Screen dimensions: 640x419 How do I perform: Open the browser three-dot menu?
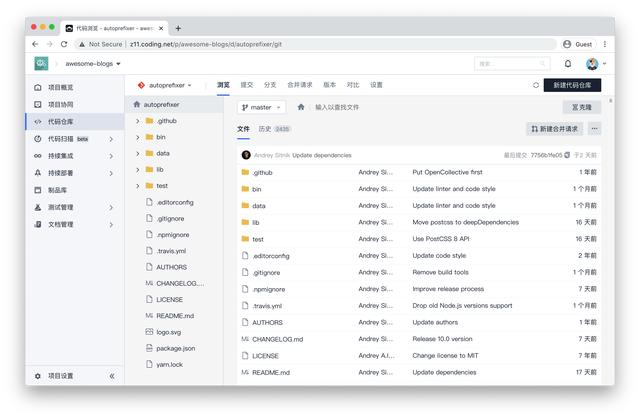[x=604, y=44]
